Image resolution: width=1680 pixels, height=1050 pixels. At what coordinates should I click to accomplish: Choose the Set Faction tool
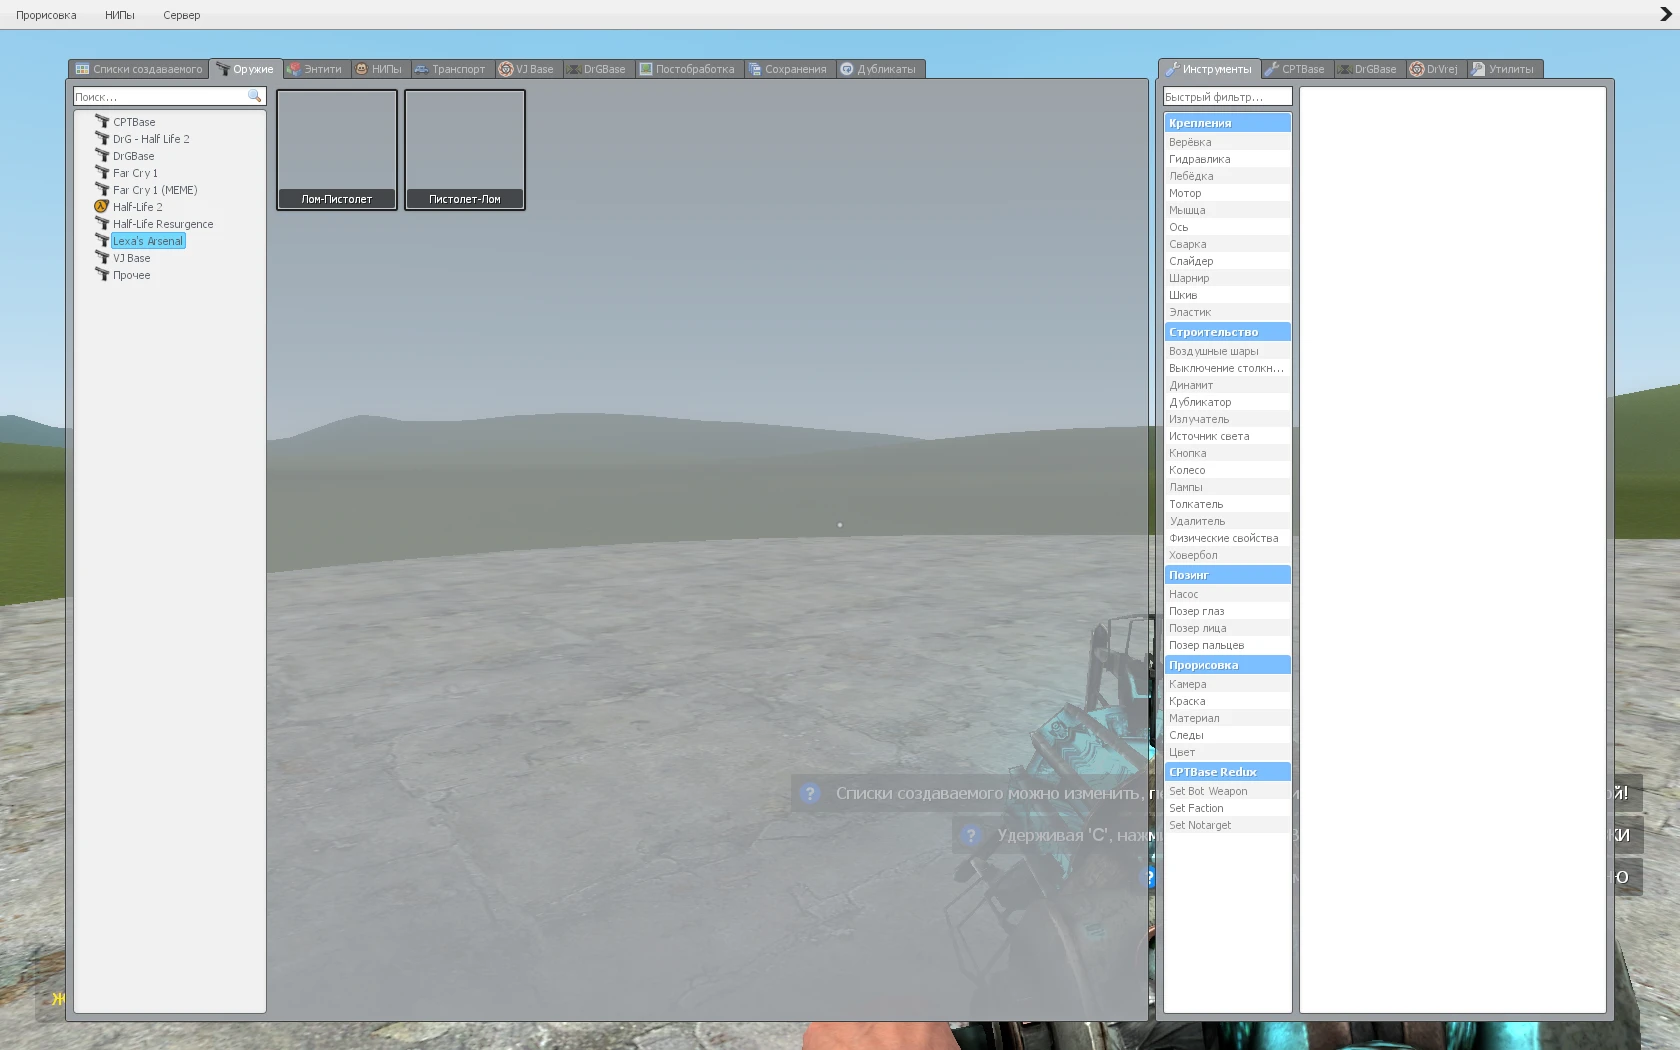click(x=1196, y=808)
